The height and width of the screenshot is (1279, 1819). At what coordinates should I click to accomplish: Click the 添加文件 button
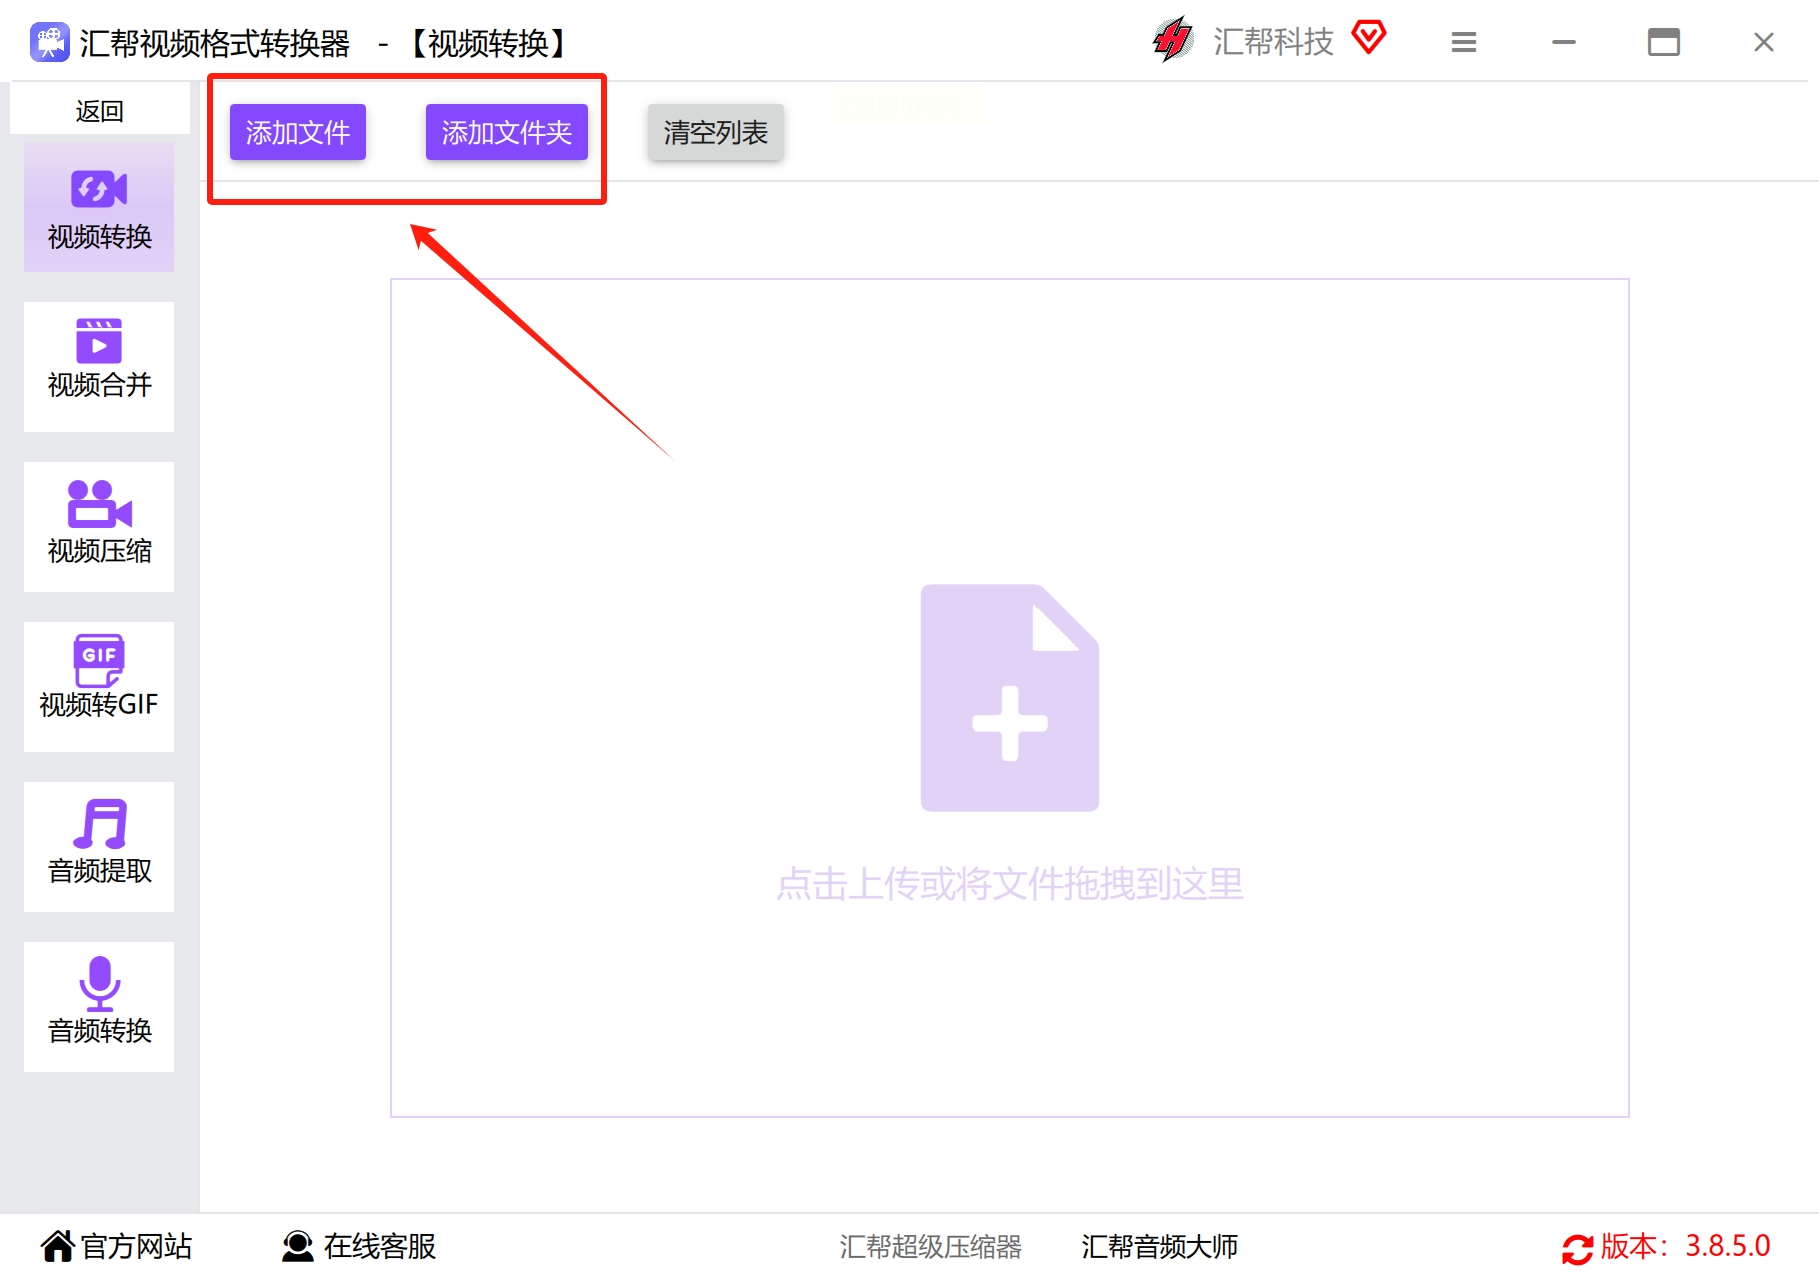click(x=298, y=132)
